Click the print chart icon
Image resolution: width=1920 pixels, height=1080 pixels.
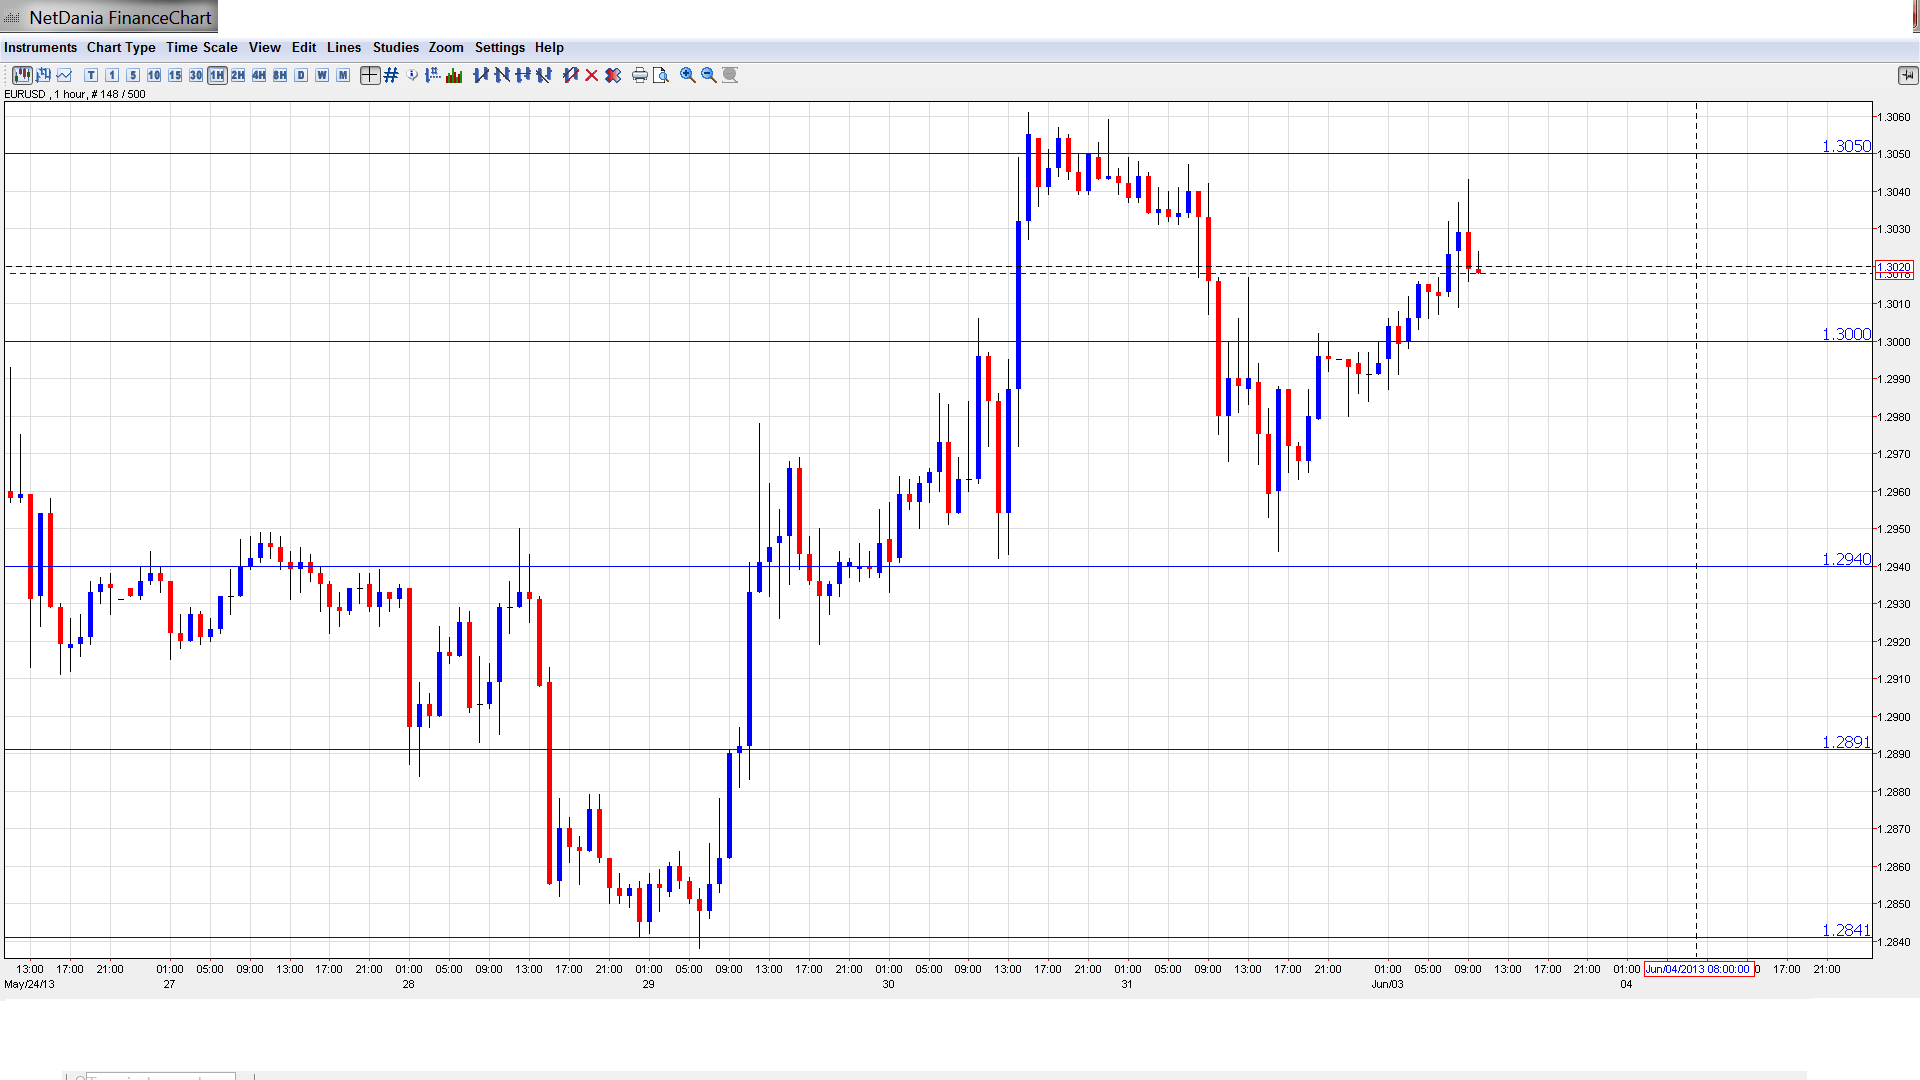(640, 75)
